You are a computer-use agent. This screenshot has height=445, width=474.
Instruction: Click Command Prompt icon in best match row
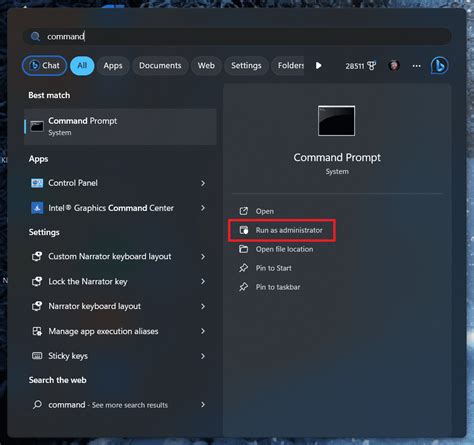(37, 127)
